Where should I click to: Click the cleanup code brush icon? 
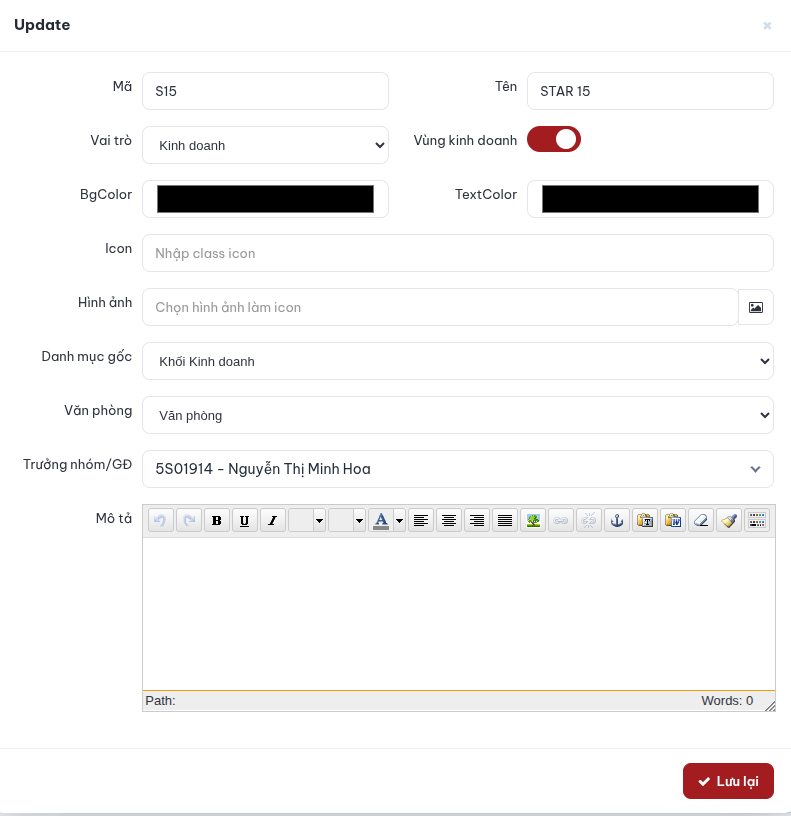[x=729, y=520]
